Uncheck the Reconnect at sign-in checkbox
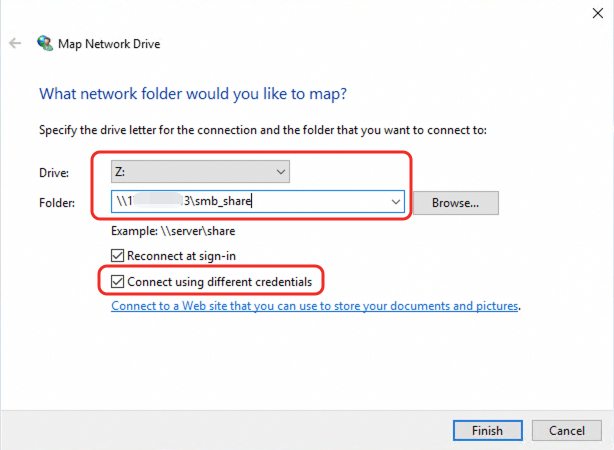Screen dimensions: 614x450 [118, 256]
